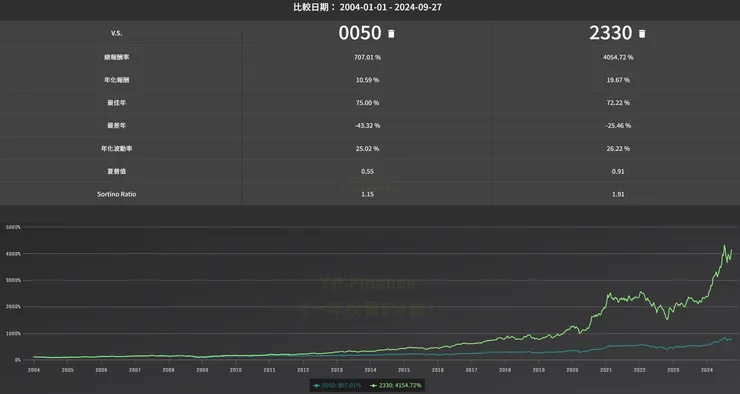This screenshot has width=740, height=394.
Task: Click the 年化報酬 row label
Action: click(117, 80)
